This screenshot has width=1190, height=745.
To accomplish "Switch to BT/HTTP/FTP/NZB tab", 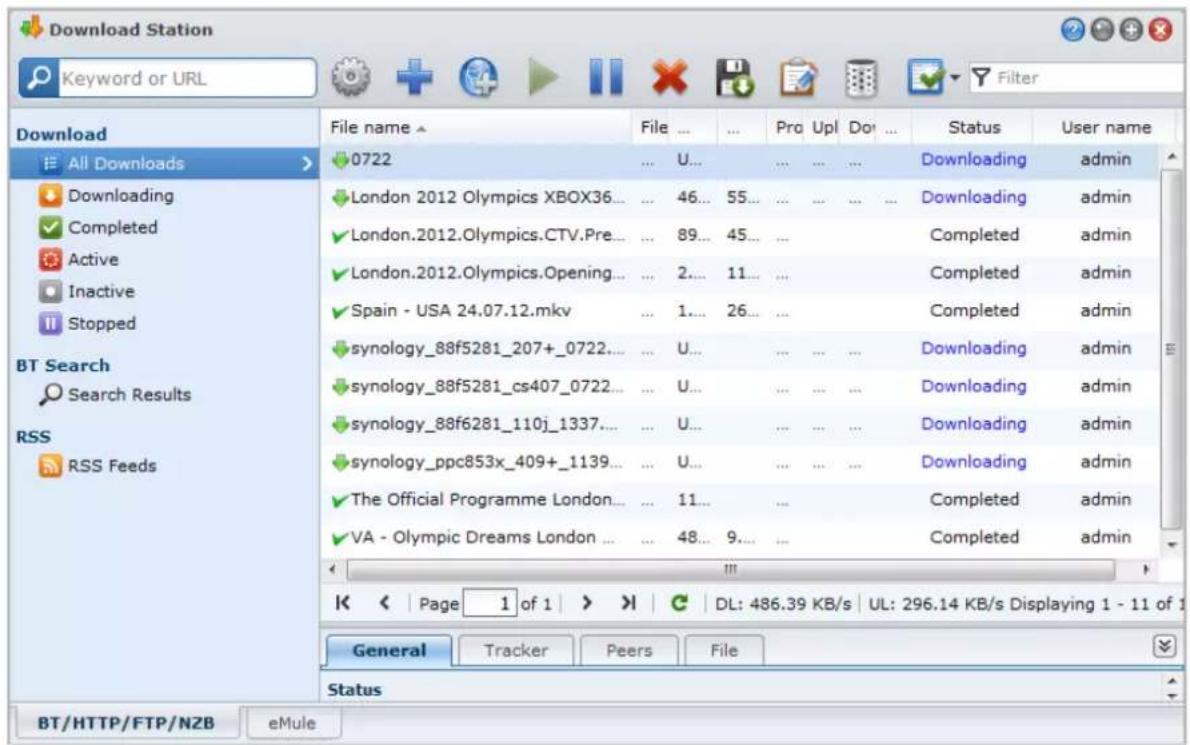I will pyautogui.click(x=126, y=723).
